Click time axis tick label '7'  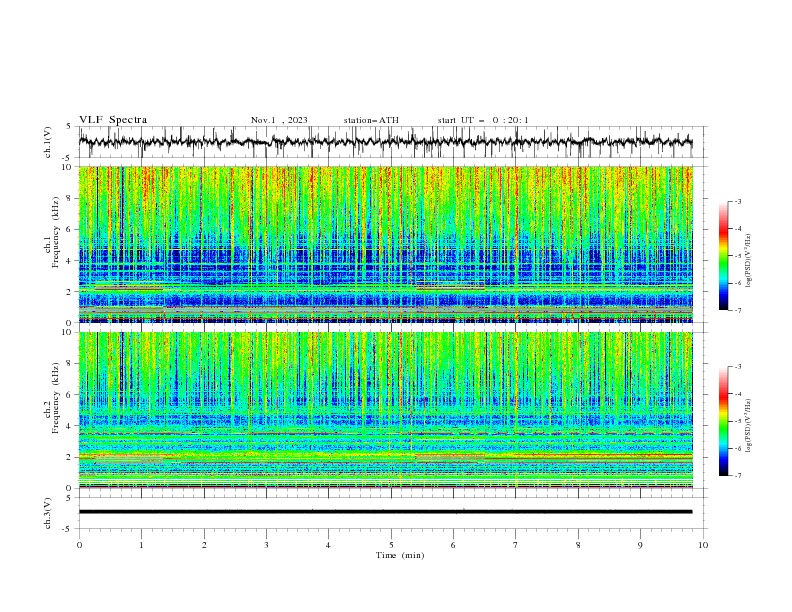point(516,545)
